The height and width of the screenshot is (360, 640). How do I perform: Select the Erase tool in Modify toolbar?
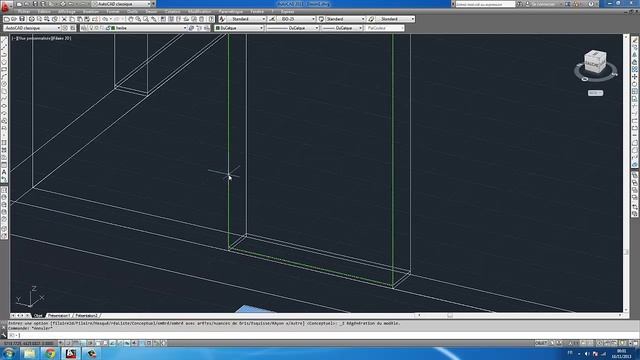click(x=635, y=40)
